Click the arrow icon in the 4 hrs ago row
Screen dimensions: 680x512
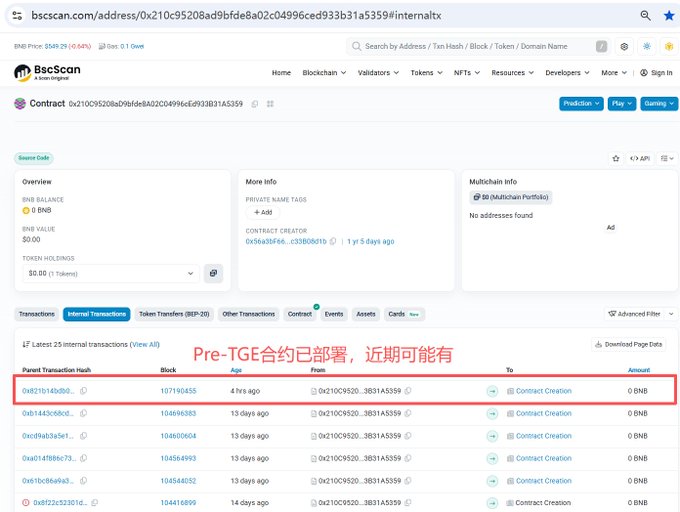(492, 391)
